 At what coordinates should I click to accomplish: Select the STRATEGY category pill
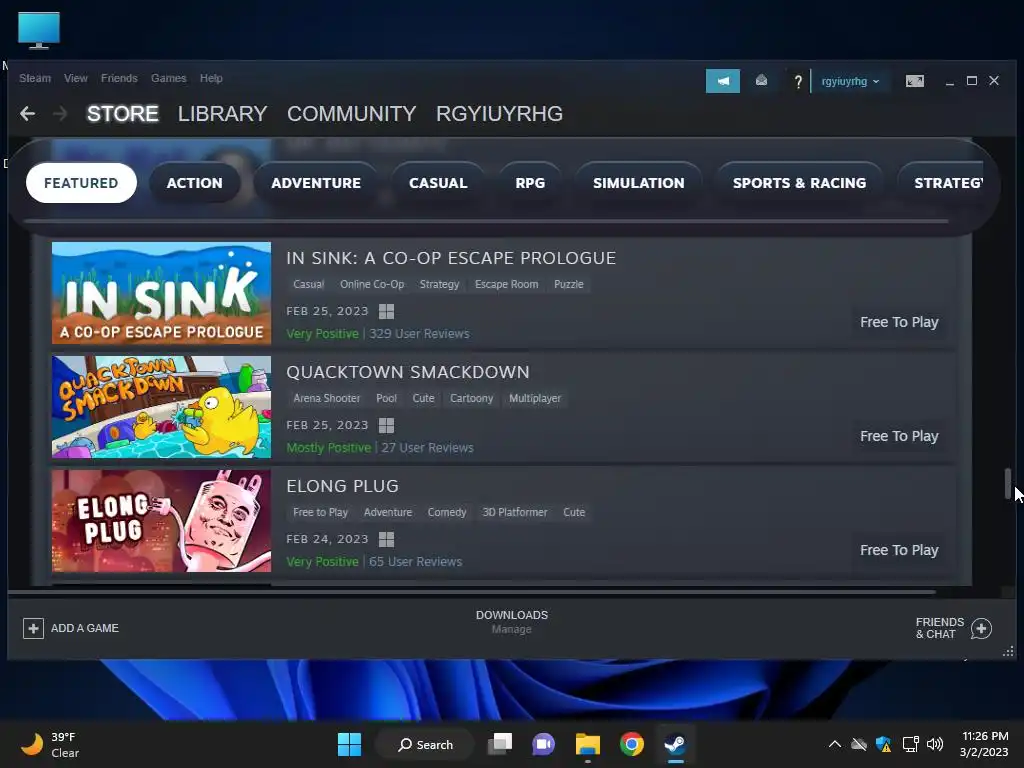pyautogui.click(x=940, y=183)
